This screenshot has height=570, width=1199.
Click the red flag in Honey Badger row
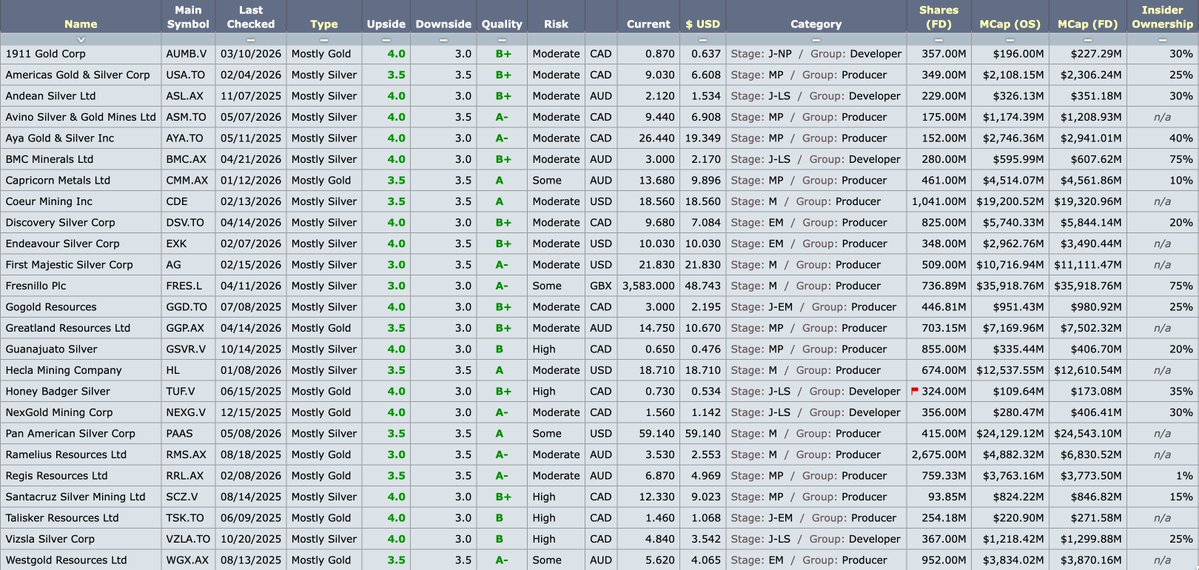(915, 390)
